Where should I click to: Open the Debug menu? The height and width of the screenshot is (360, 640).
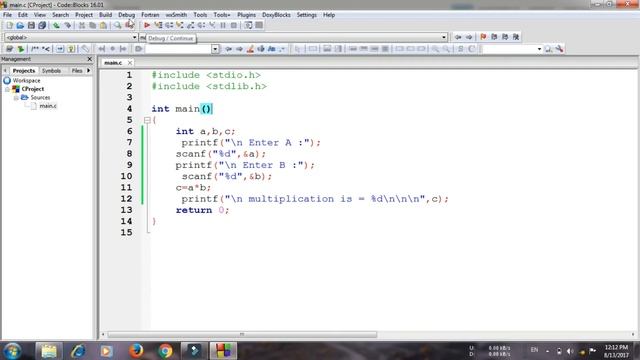click(127, 15)
